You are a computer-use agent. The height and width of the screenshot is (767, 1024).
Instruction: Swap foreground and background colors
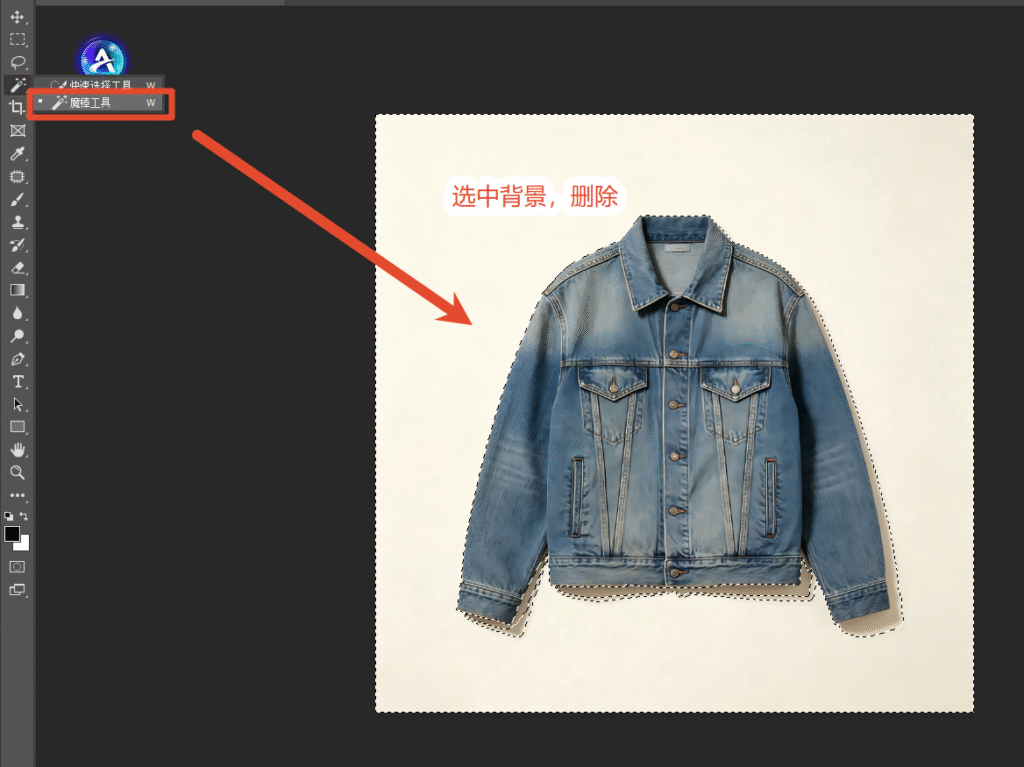[24, 516]
